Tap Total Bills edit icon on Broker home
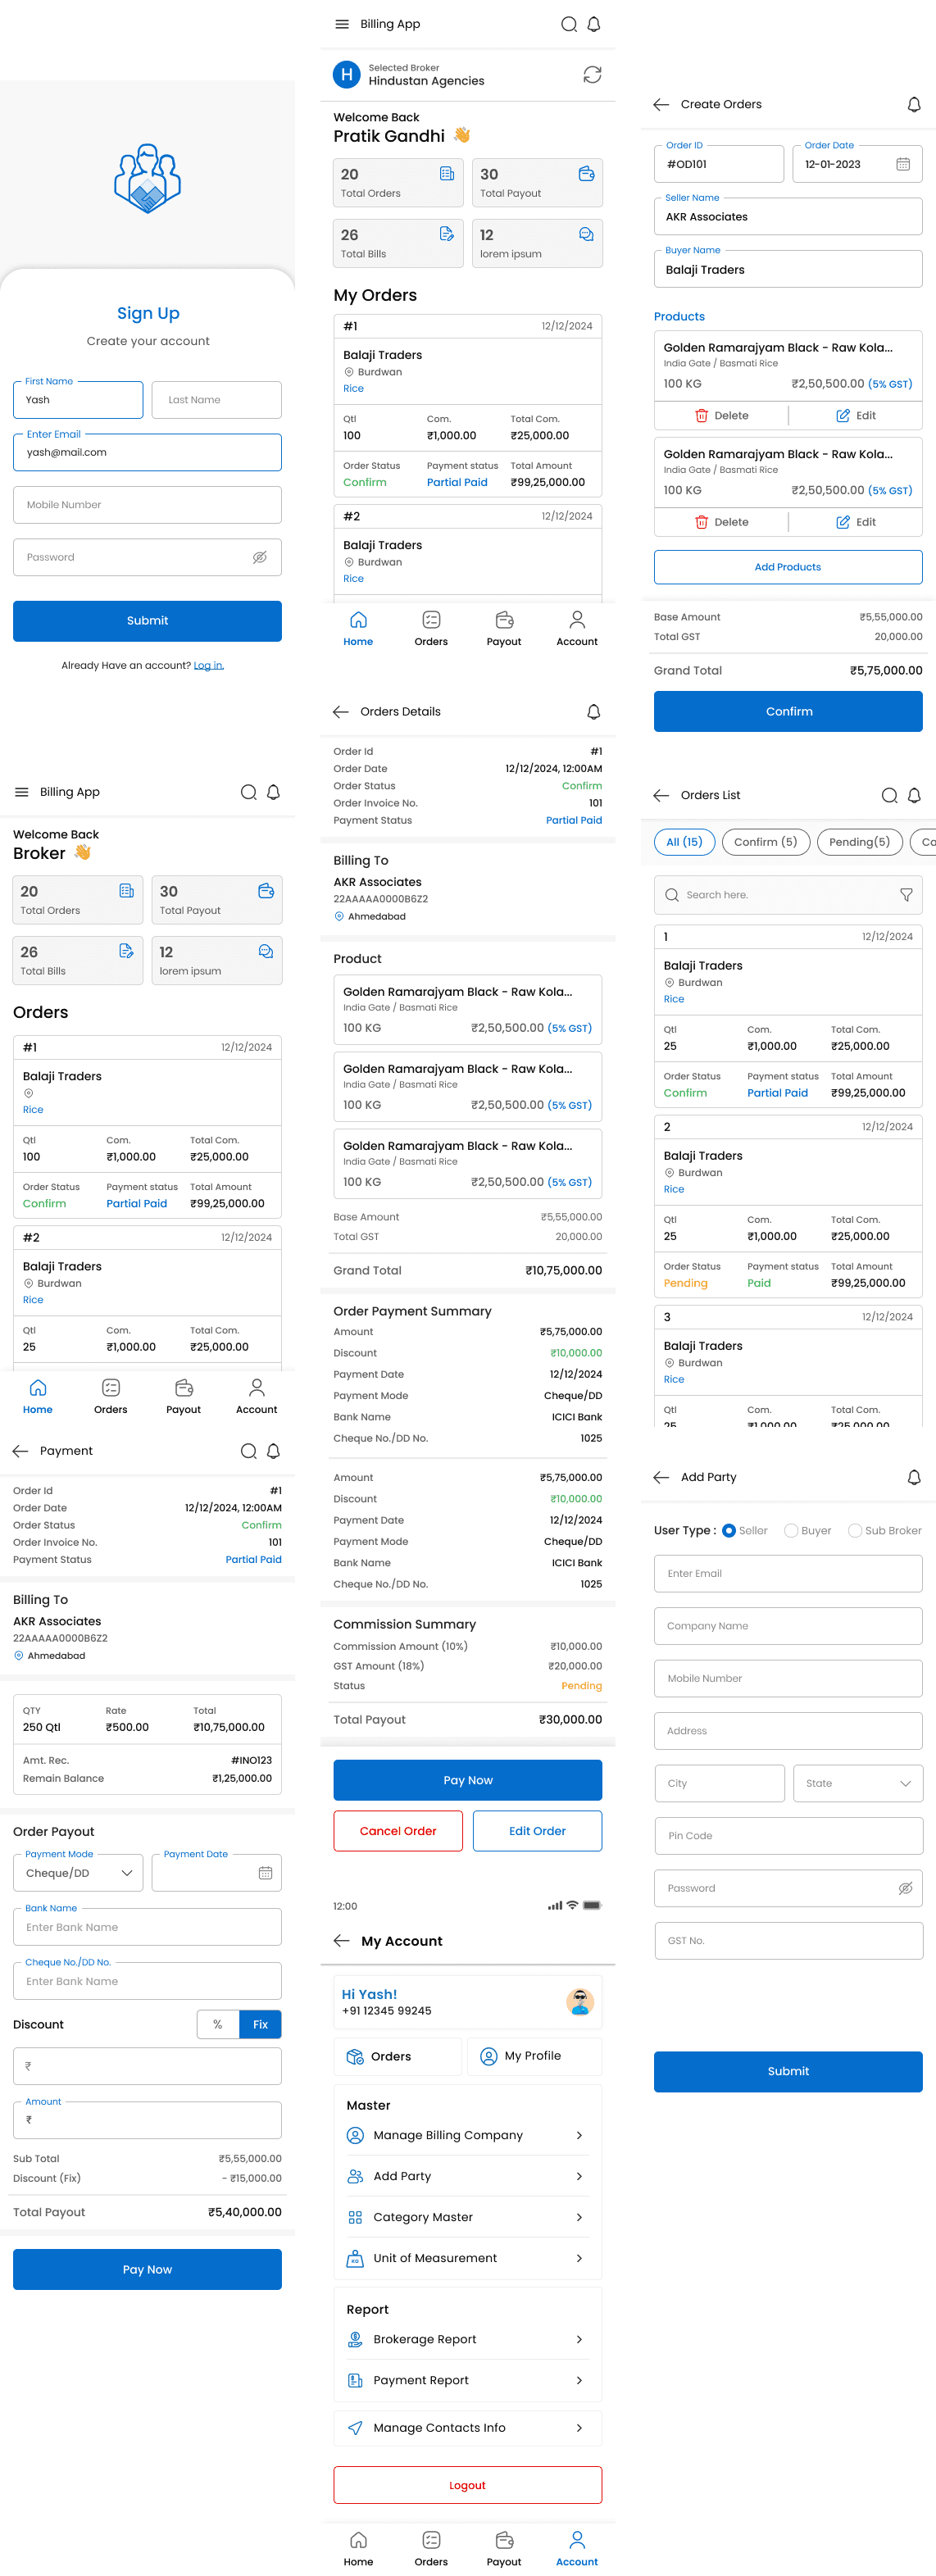 (126, 951)
